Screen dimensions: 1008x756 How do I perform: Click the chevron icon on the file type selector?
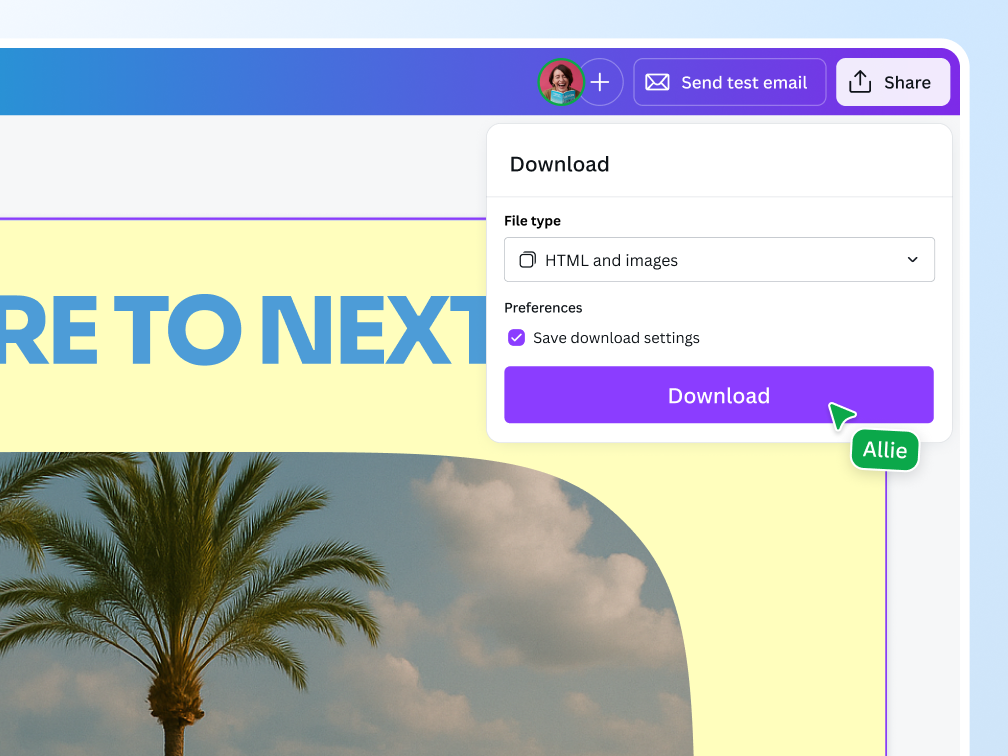click(912, 259)
